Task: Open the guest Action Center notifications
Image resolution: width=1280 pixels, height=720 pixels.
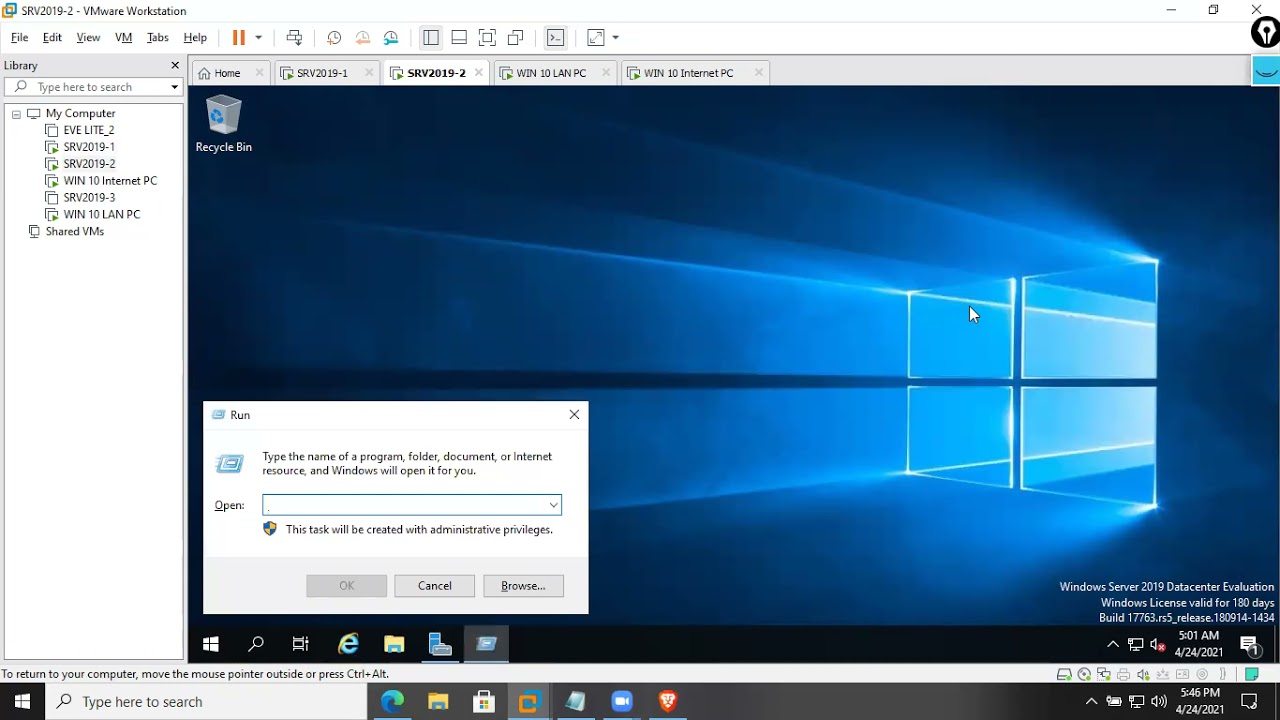Action: point(1250,645)
